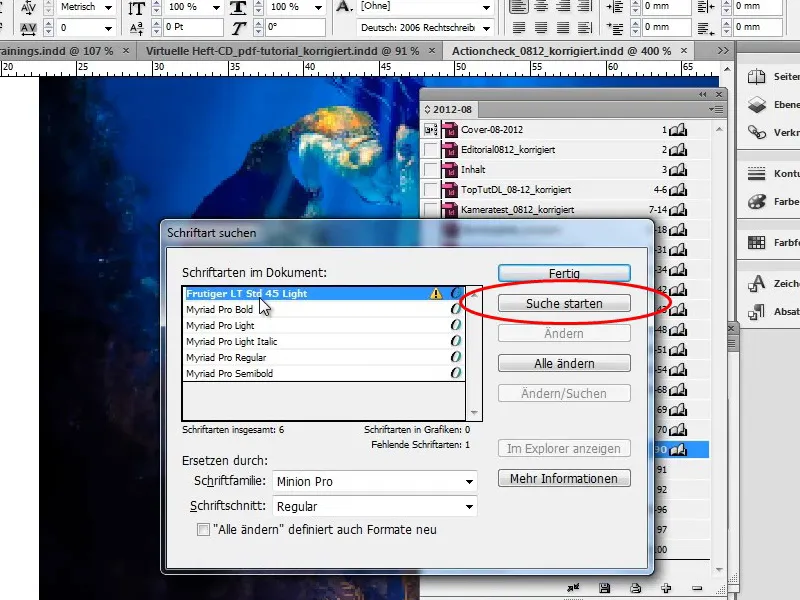This screenshot has height=600, width=800.
Task: Click the baseline shift icon beside 0 Pt
Action: [137, 28]
